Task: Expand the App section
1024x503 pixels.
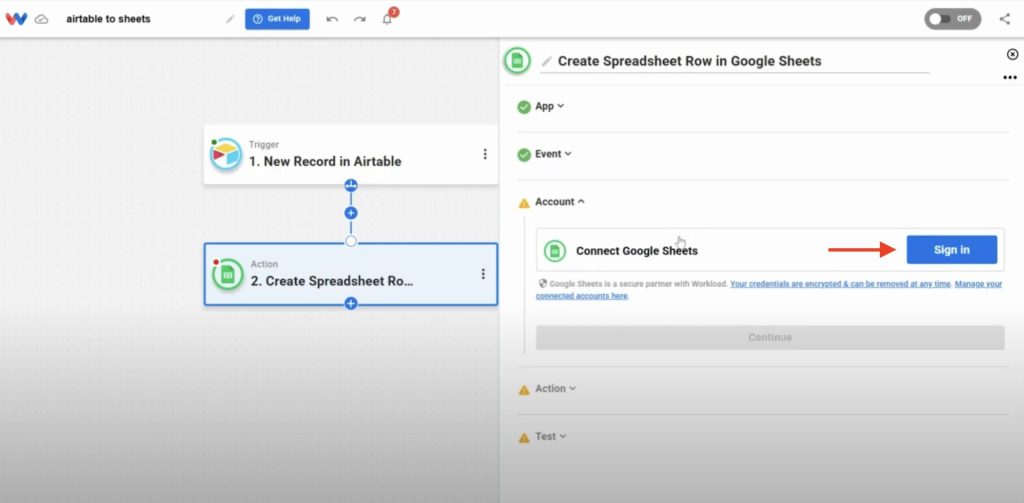Action: point(549,106)
